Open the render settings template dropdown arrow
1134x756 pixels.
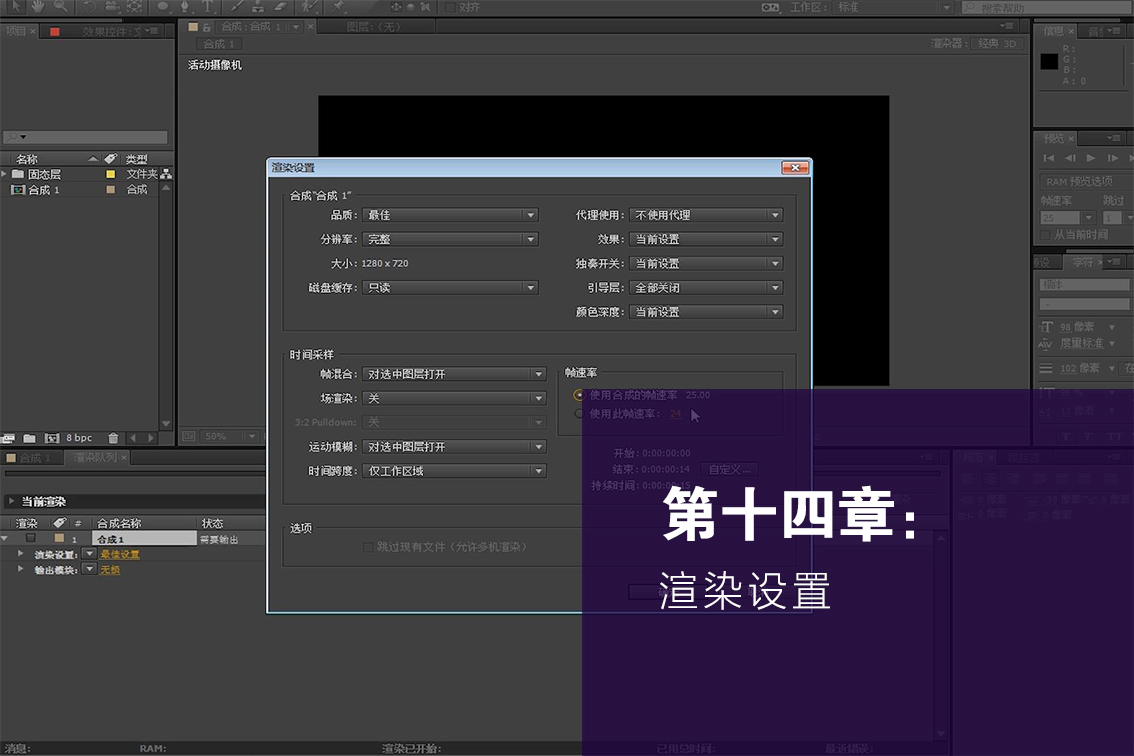click(90, 553)
